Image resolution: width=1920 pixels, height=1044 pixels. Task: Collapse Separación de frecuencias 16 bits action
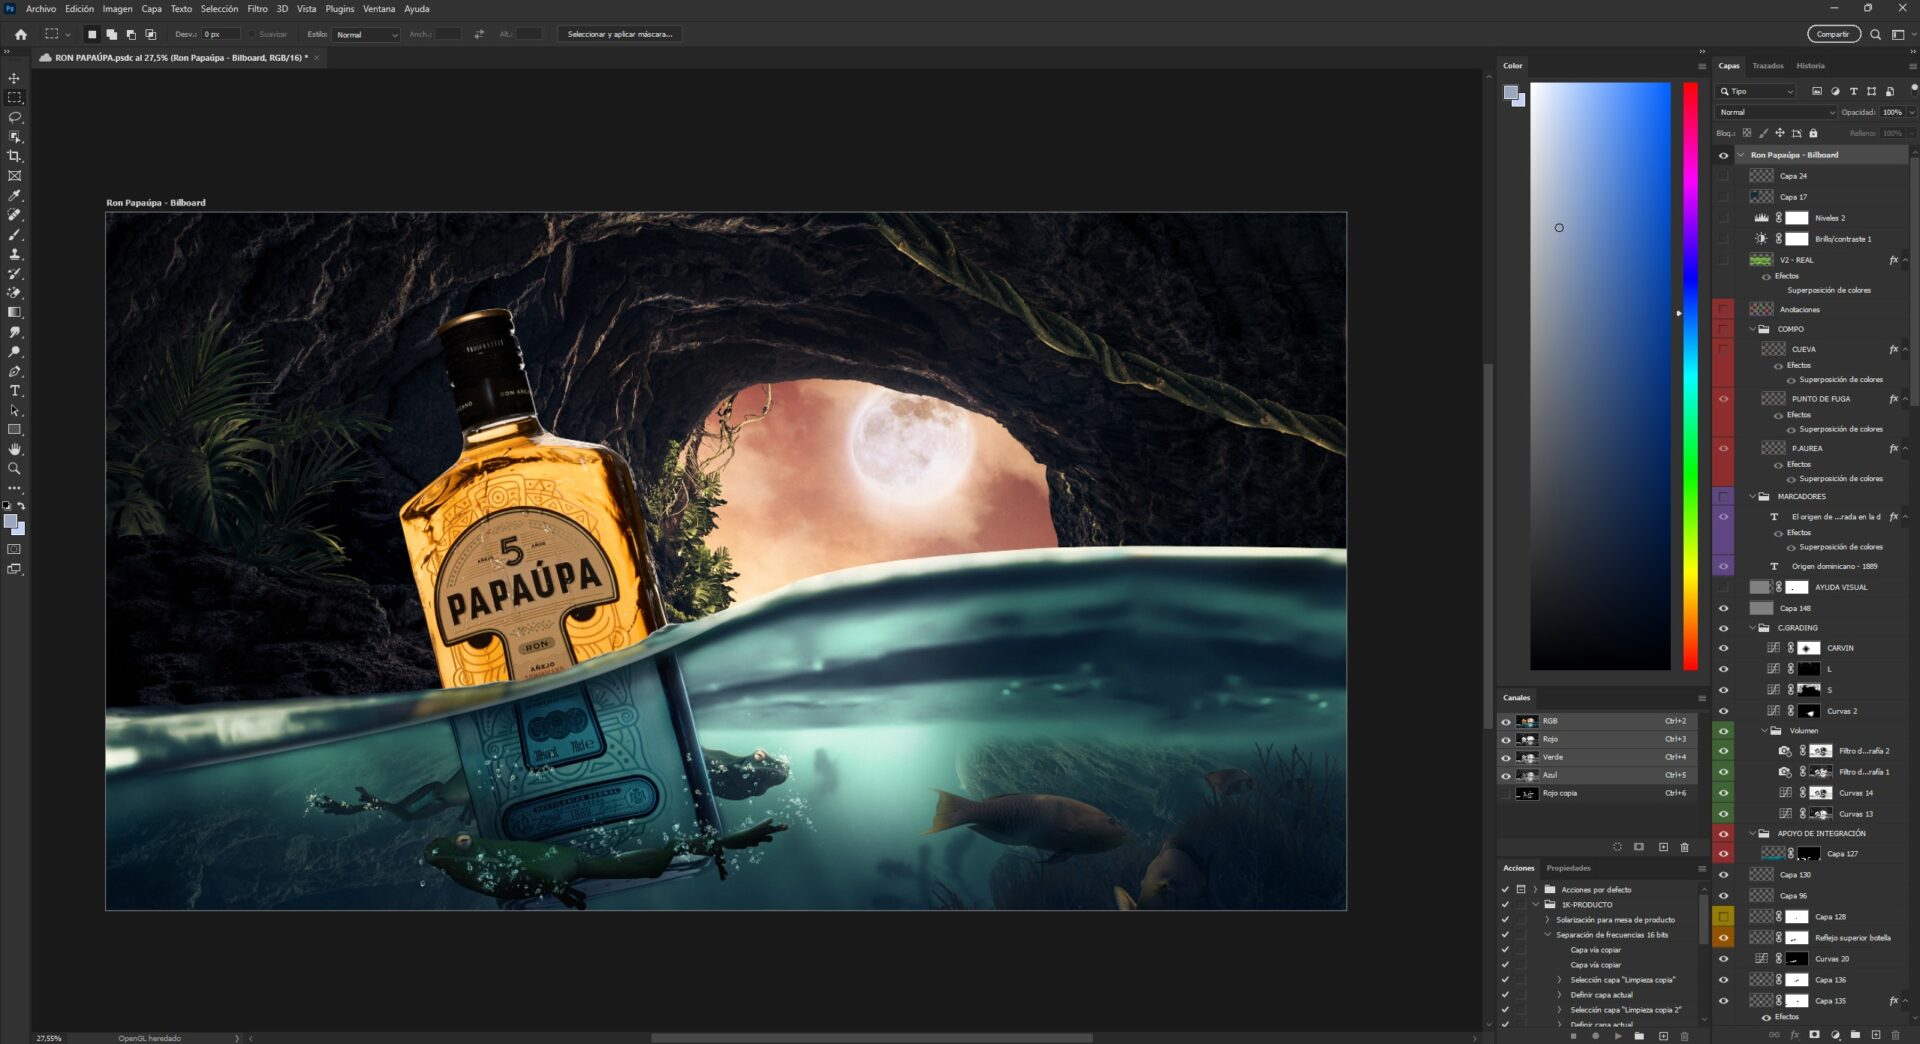(x=1547, y=935)
